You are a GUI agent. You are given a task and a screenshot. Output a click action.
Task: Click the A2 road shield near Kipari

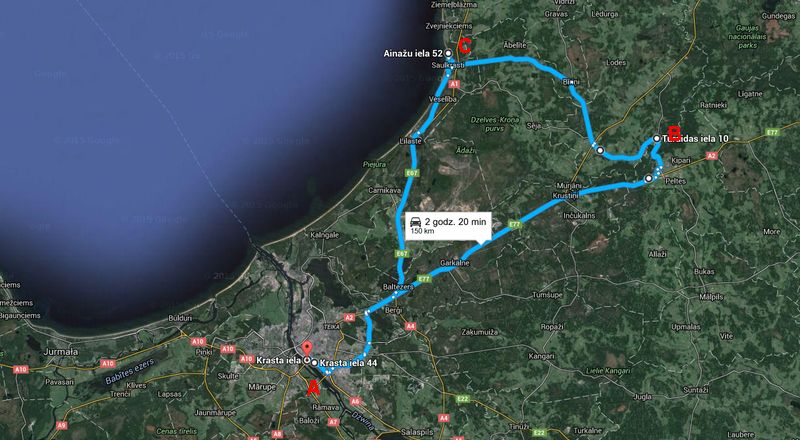tap(712, 156)
